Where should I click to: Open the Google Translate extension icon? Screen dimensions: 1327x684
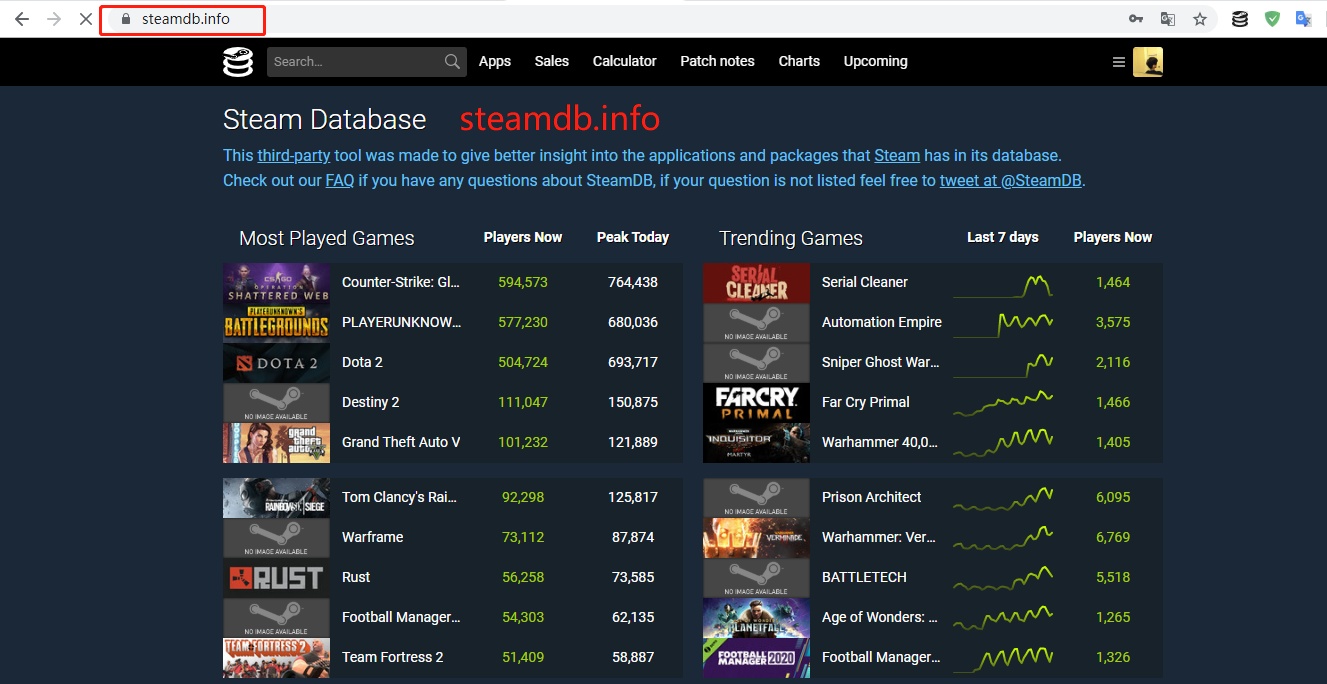(1303, 19)
